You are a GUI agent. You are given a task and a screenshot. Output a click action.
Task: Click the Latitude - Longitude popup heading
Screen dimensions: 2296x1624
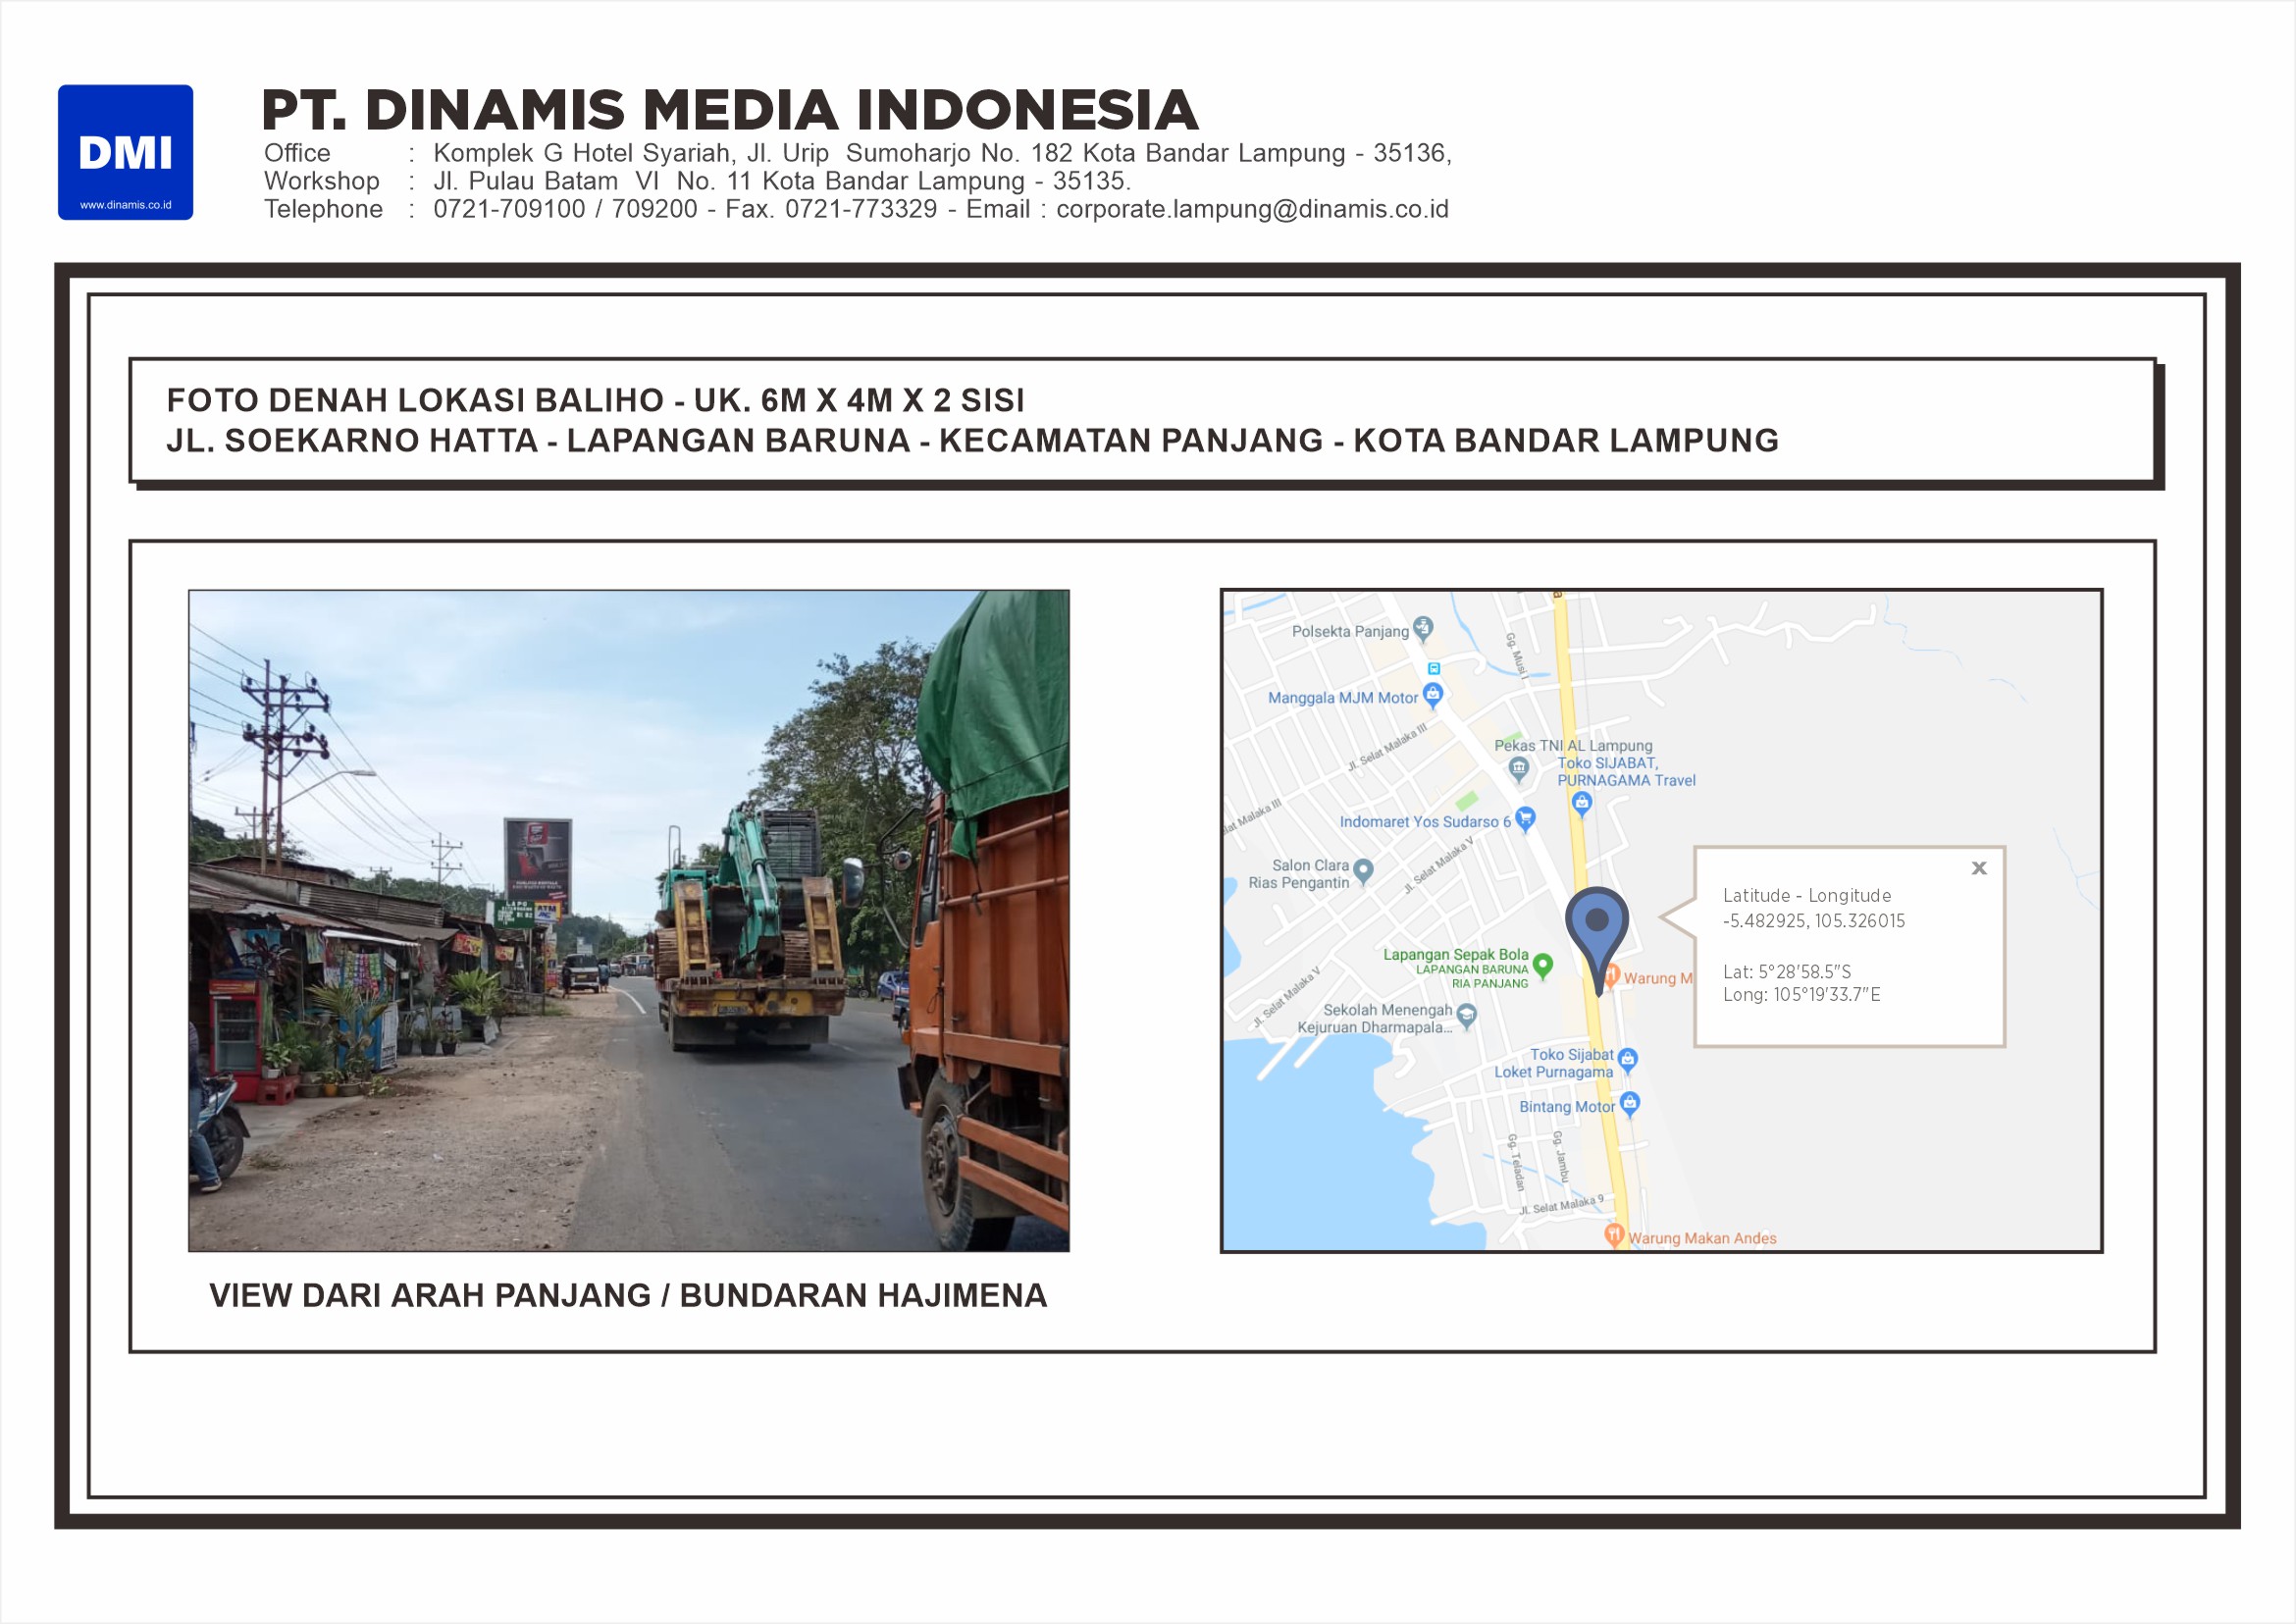point(1806,896)
